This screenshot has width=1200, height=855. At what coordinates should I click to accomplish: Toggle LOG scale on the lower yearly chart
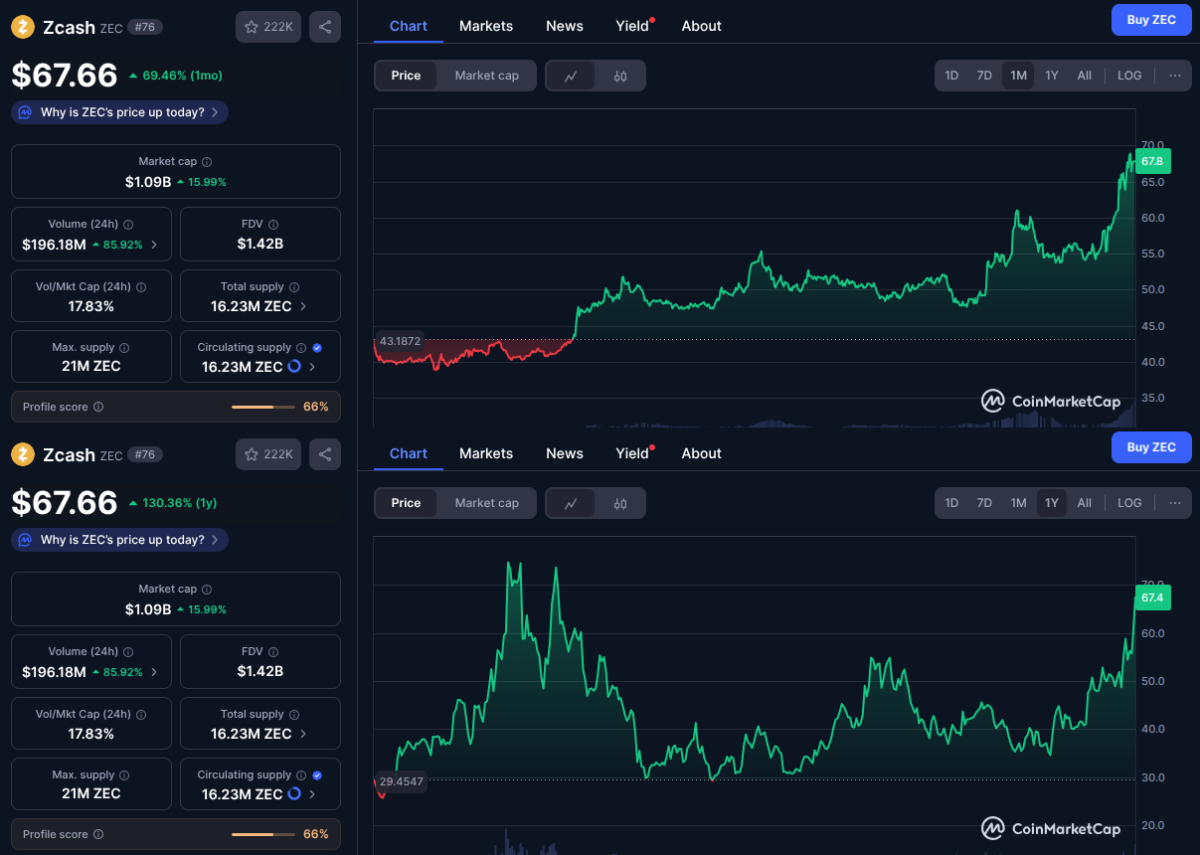[1129, 503]
